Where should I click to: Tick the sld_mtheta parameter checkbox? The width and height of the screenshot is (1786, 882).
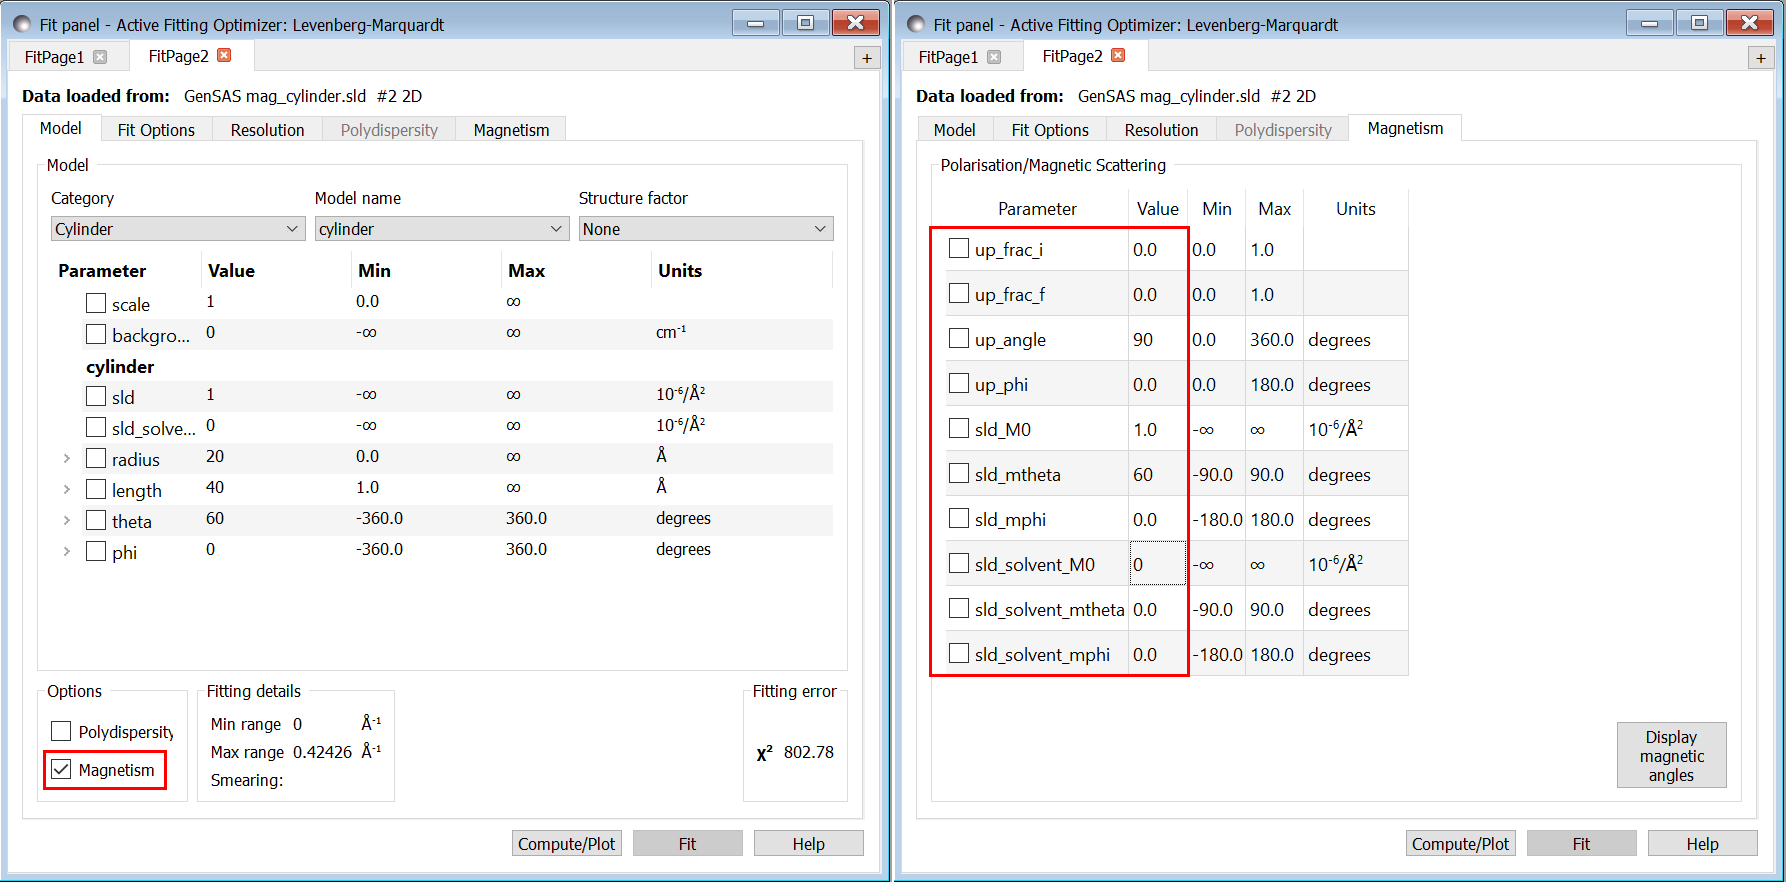coord(959,473)
